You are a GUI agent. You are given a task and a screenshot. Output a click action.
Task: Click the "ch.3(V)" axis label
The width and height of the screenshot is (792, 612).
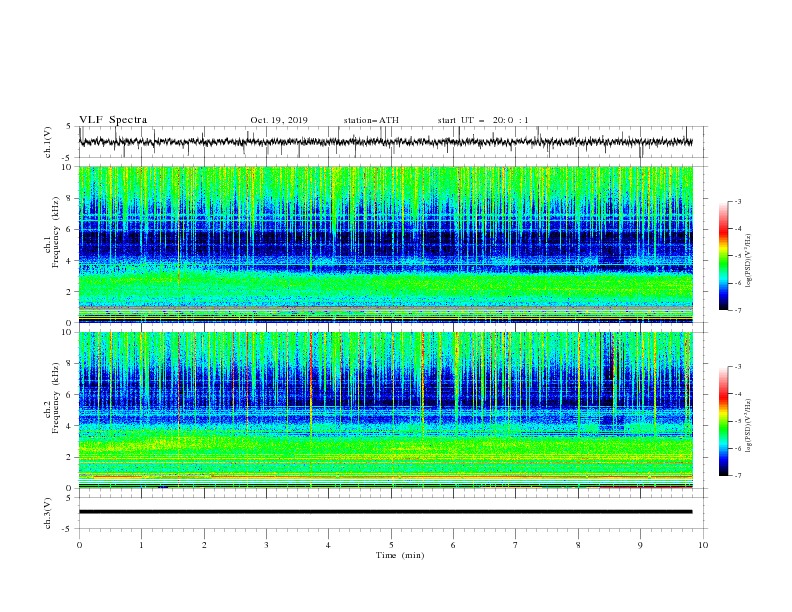[48, 513]
